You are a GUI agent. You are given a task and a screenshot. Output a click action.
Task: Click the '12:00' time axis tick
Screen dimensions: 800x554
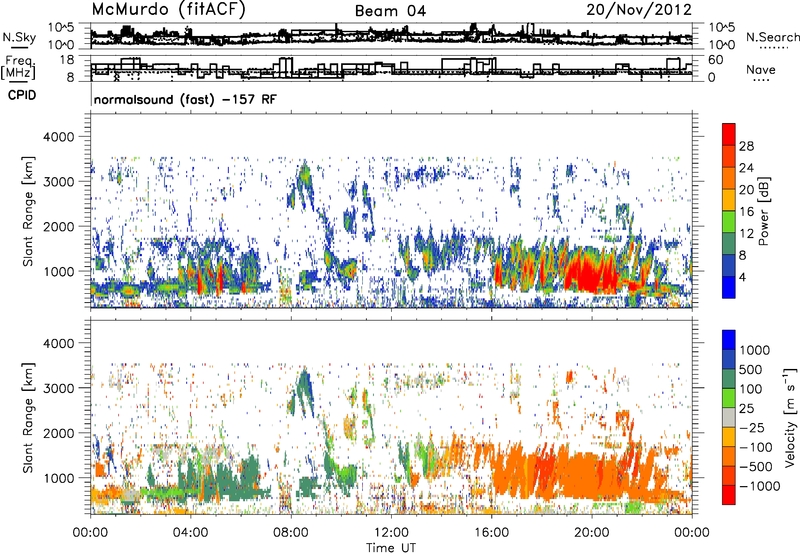pos(391,533)
